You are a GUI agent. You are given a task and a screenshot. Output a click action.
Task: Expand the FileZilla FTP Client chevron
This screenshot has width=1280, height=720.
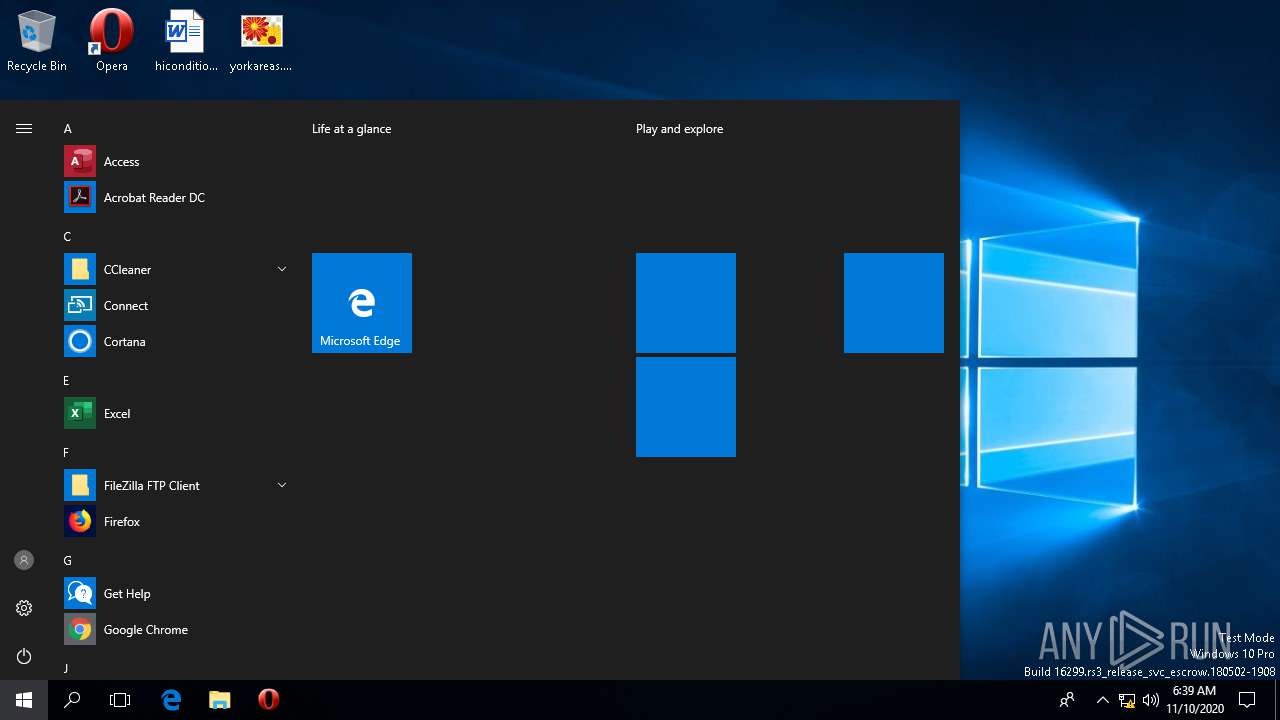point(281,485)
